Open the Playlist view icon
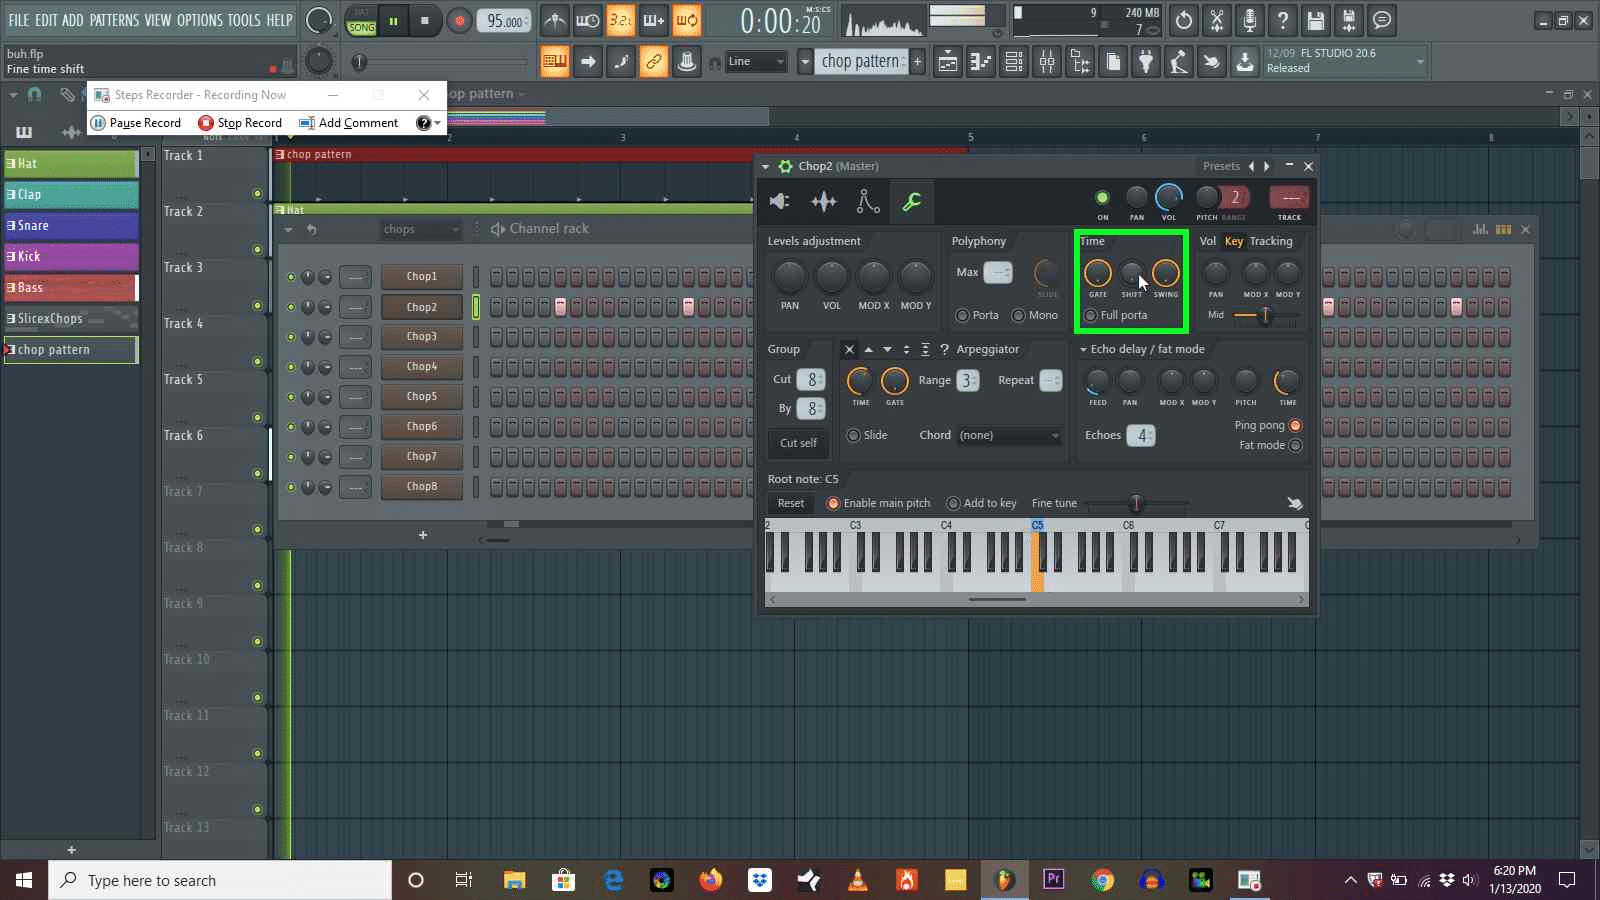 pyautogui.click(x=948, y=62)
